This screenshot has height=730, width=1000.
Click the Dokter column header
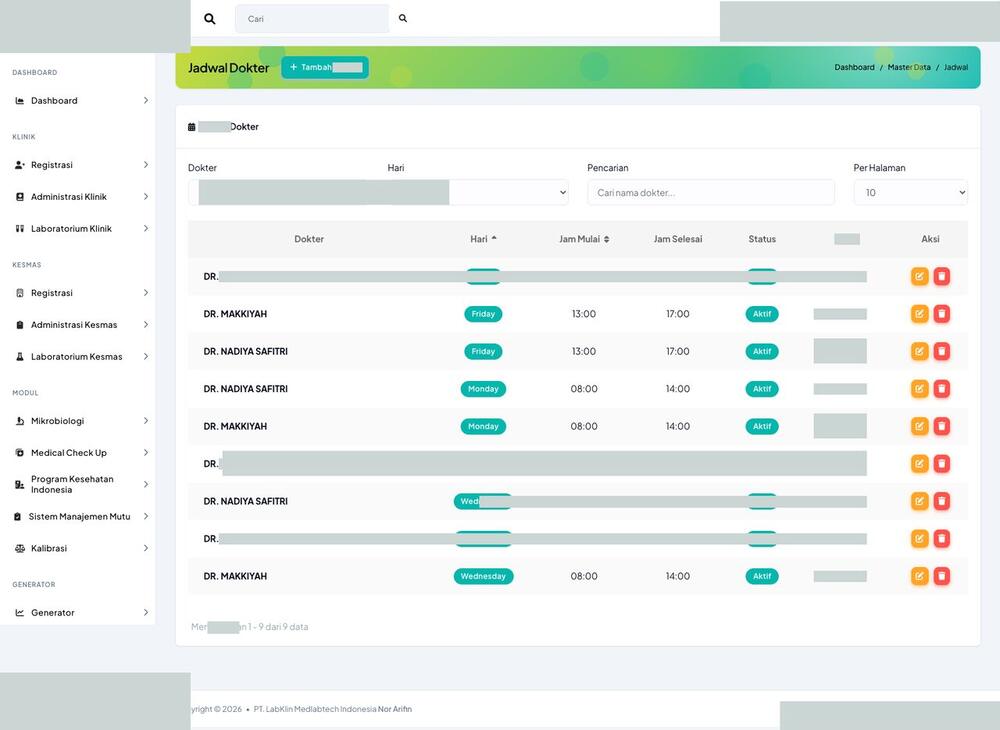(309, 239)
